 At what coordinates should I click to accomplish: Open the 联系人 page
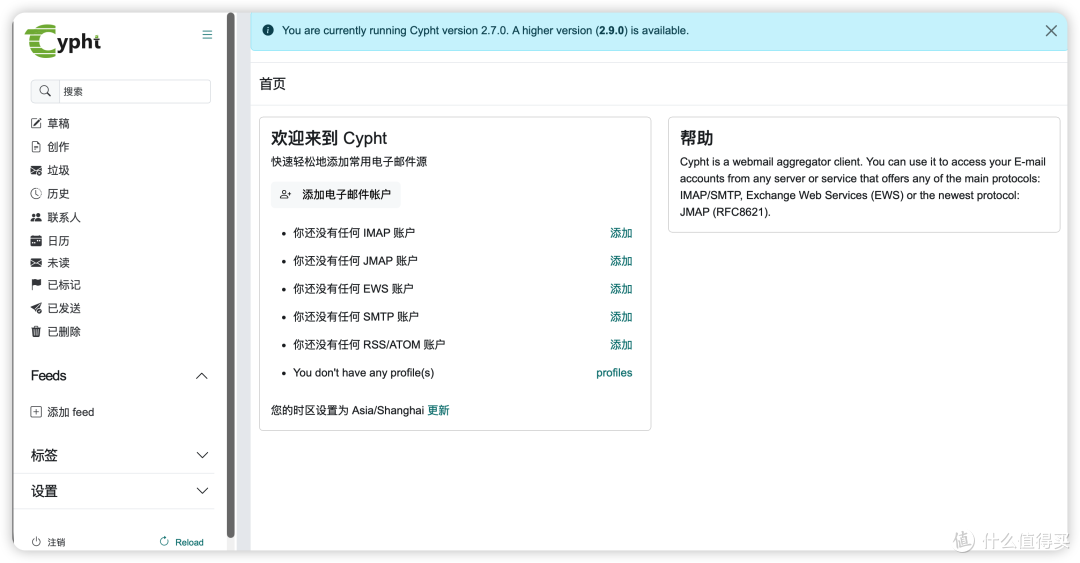[64, 217]
